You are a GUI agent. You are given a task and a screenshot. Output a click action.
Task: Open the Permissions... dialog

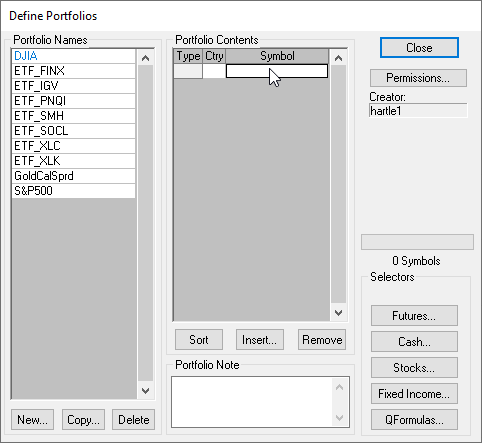point(418,78)
